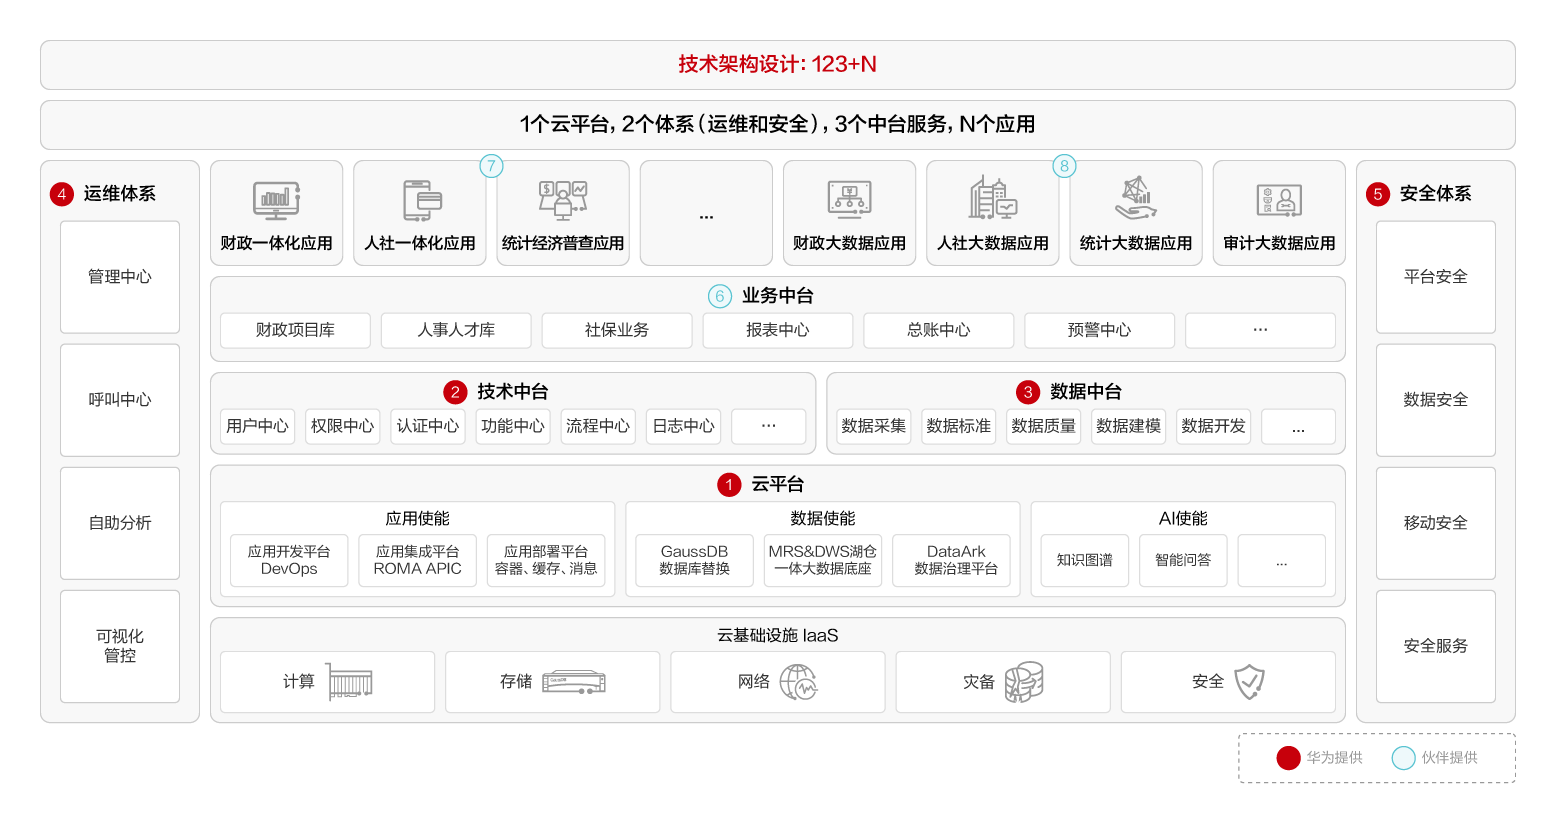The image size is (1556, 823).
Task: Click the 认证中心 cell
Action: tap(428, 426)
